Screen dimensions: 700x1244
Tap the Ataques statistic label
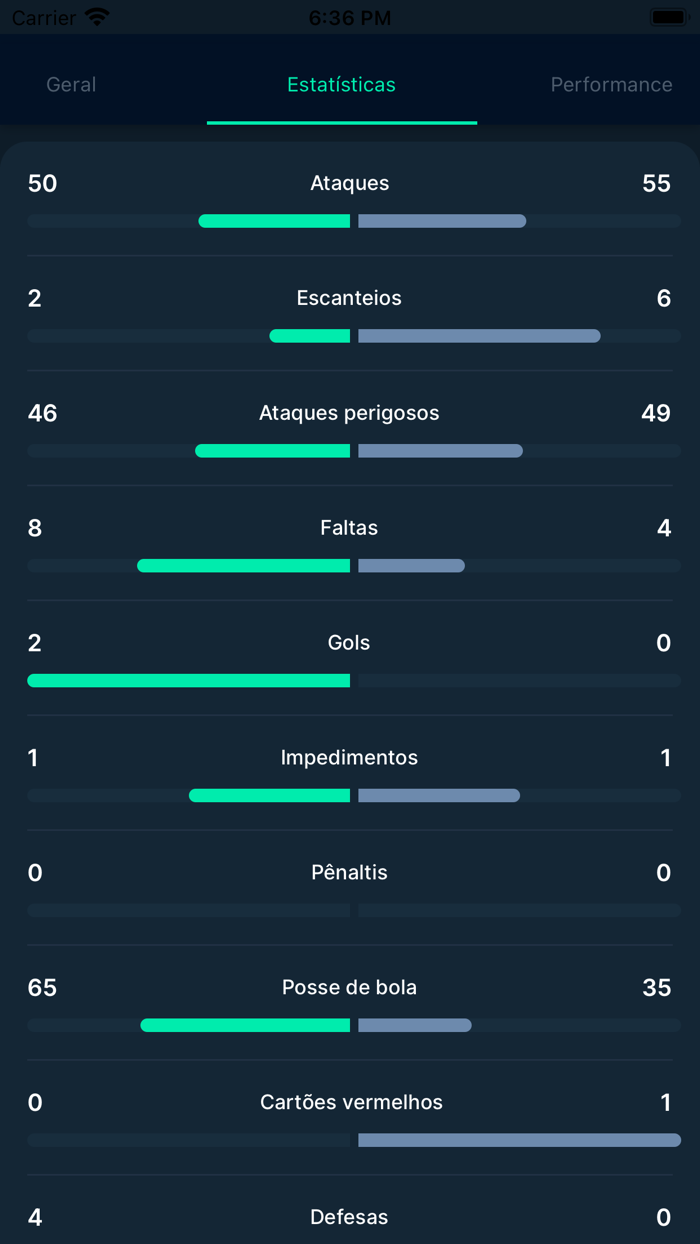[x=349, y=182]
